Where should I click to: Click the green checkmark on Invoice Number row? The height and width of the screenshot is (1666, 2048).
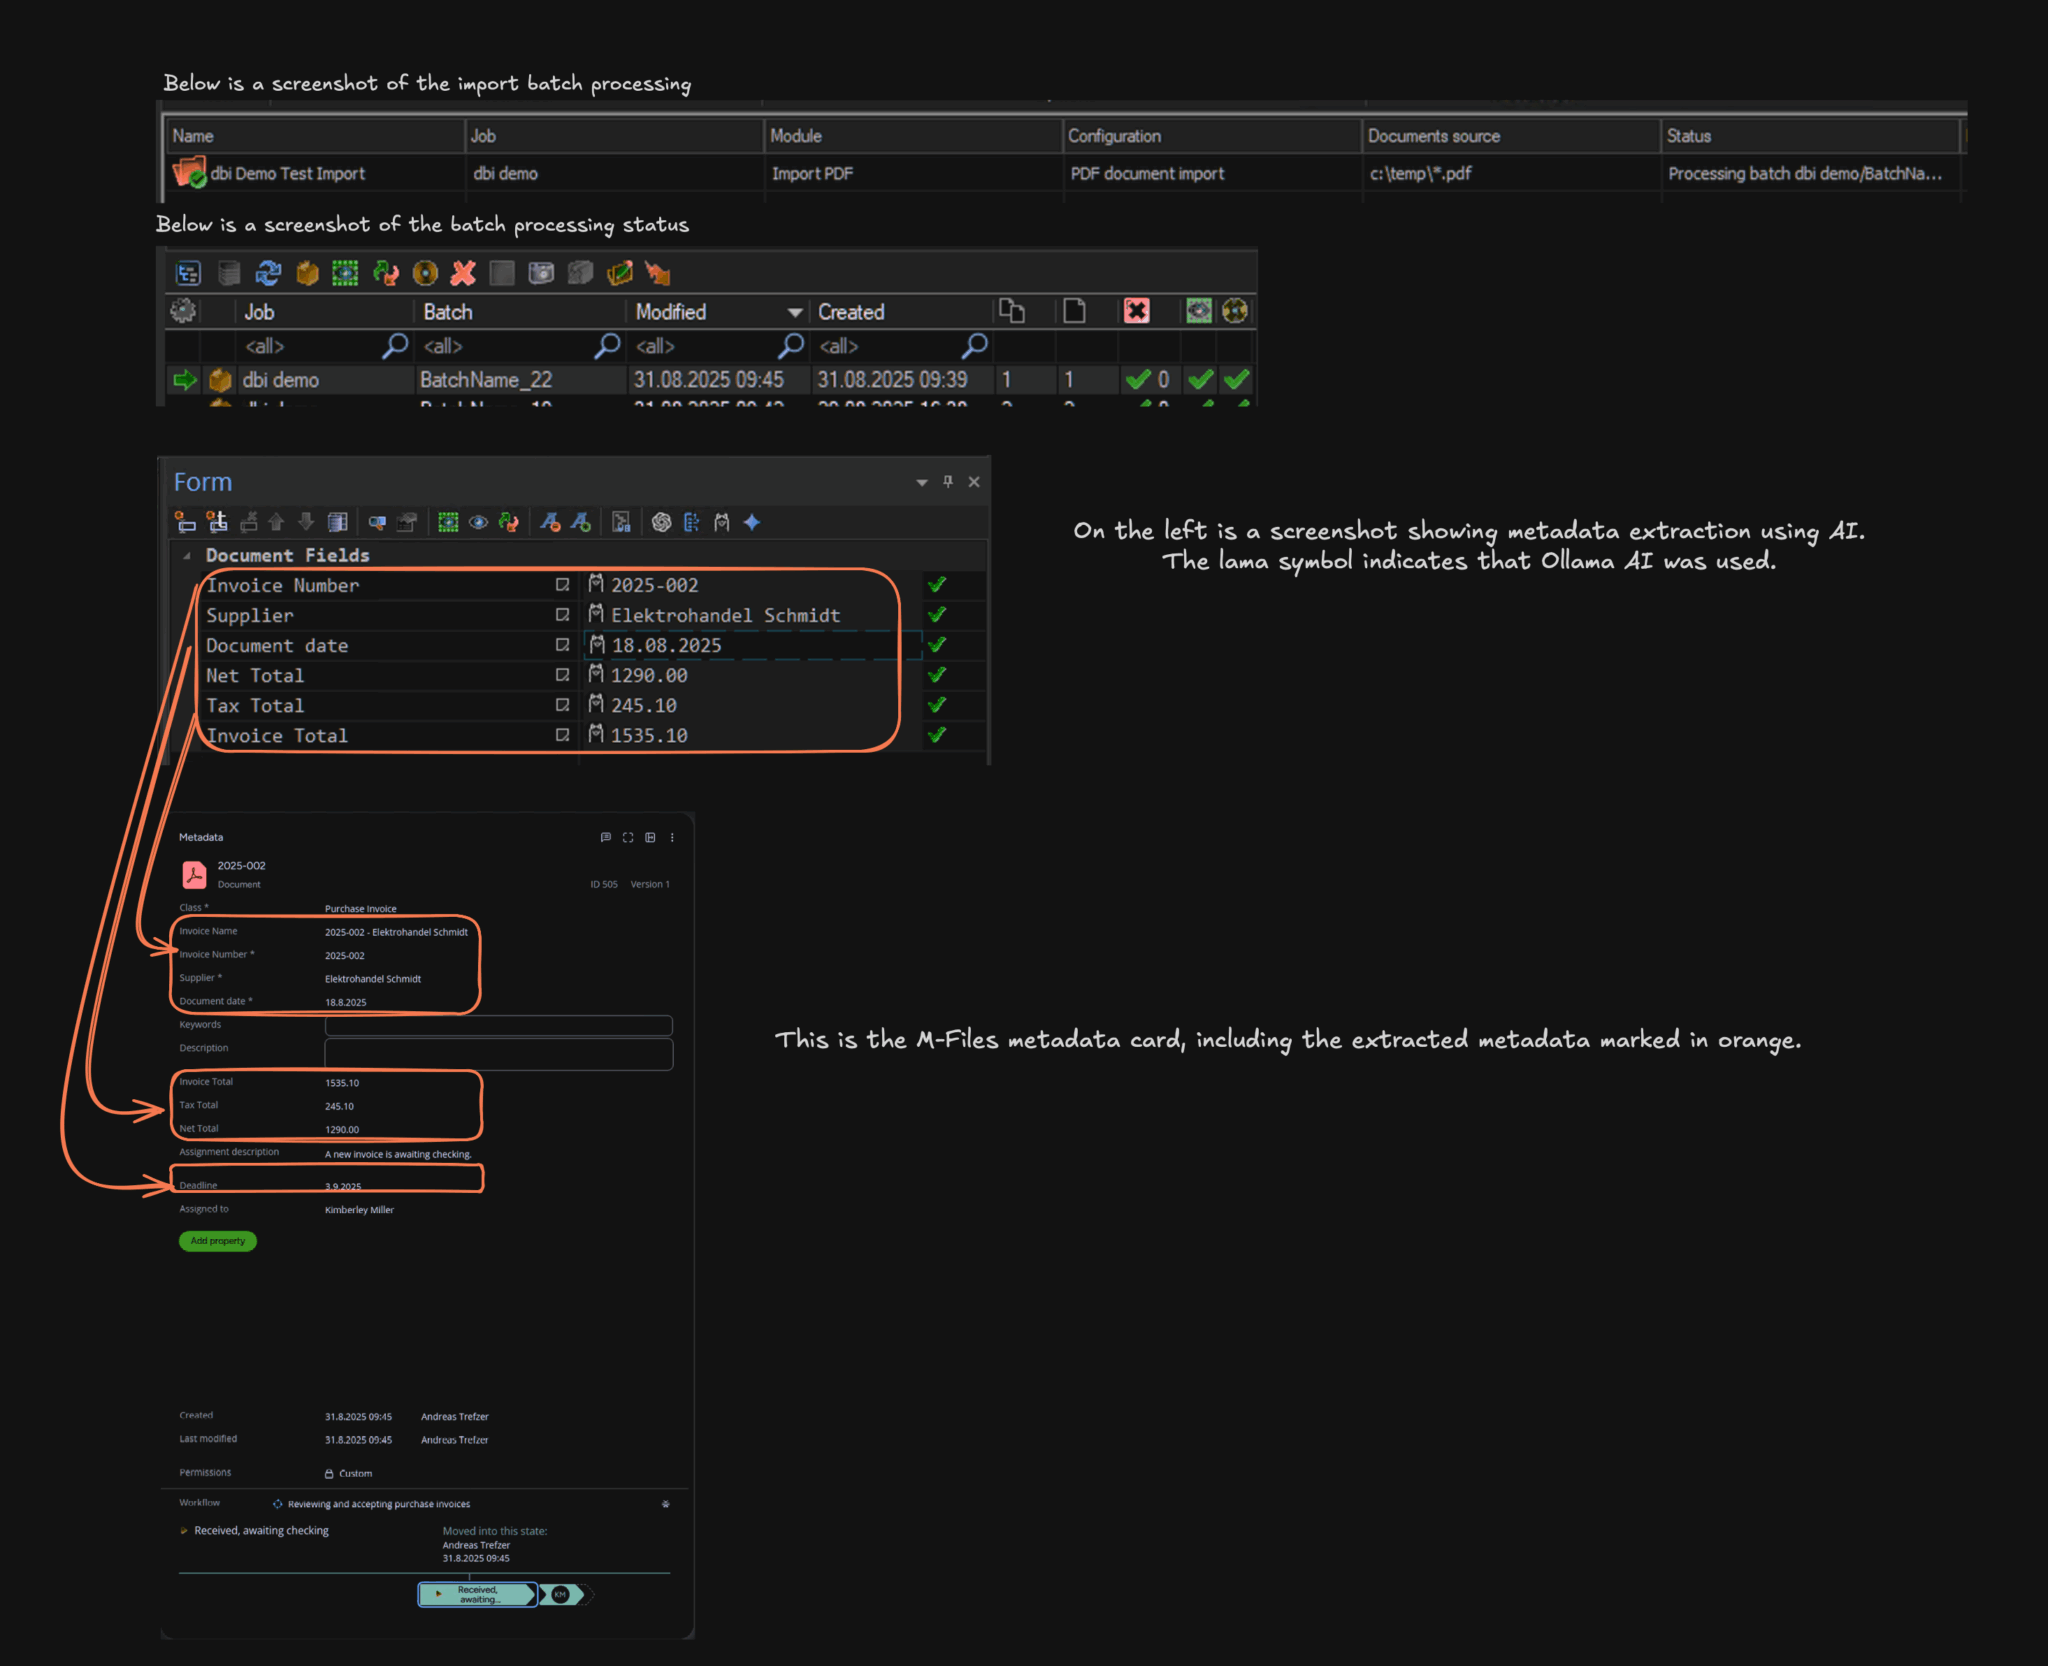[937, 585]
